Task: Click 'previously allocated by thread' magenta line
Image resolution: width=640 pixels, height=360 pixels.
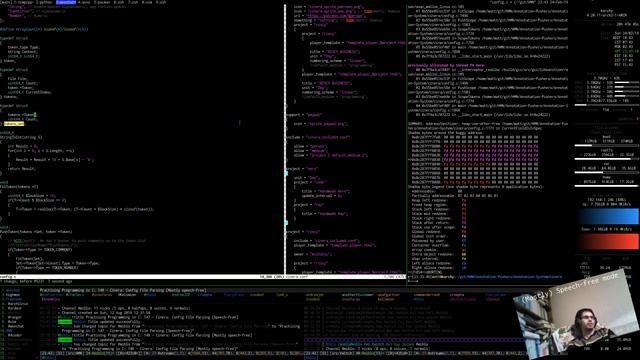Action: point(446,65)
